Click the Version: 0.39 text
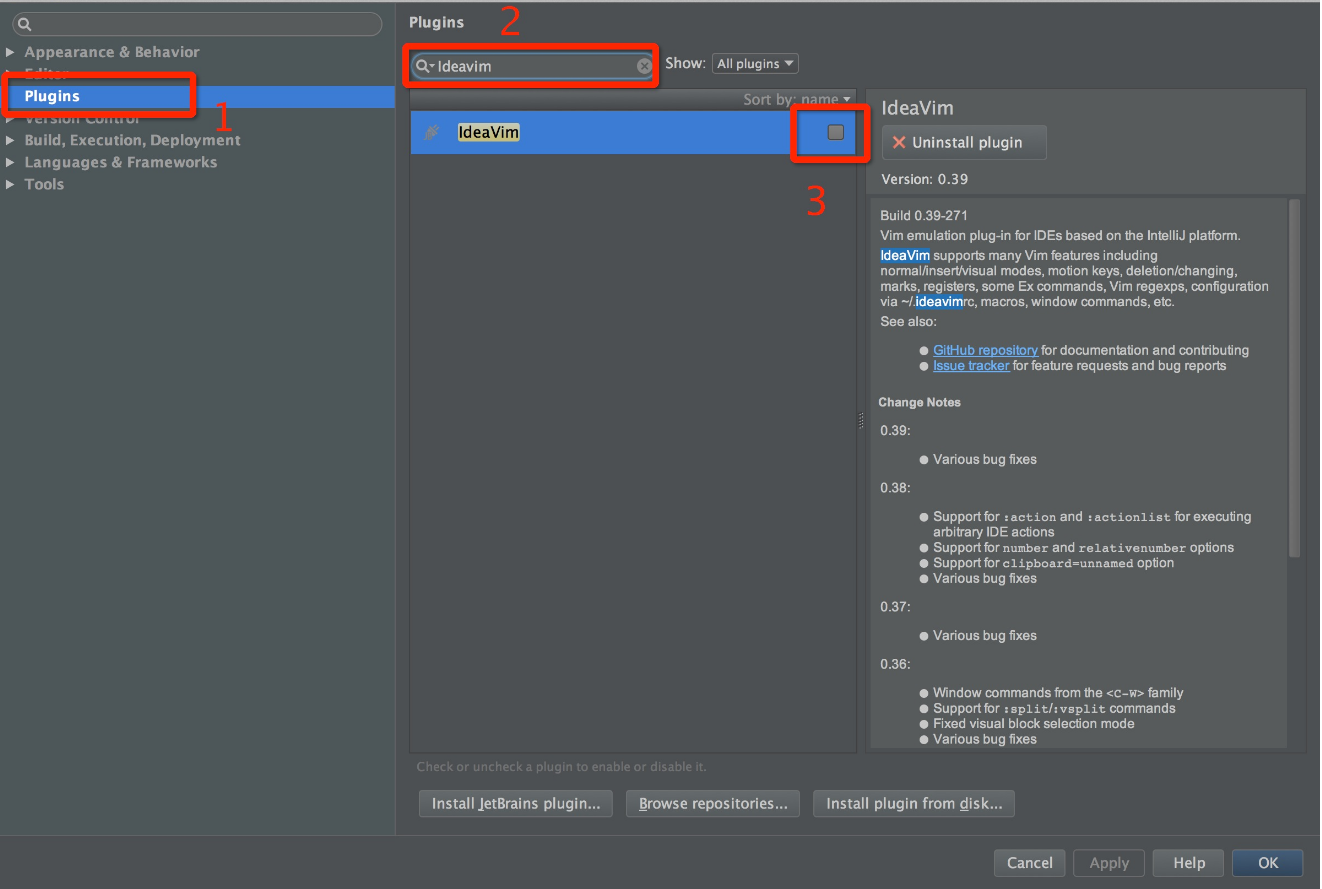Viewport: 1322px width, 889px height. tap(924, 180)
